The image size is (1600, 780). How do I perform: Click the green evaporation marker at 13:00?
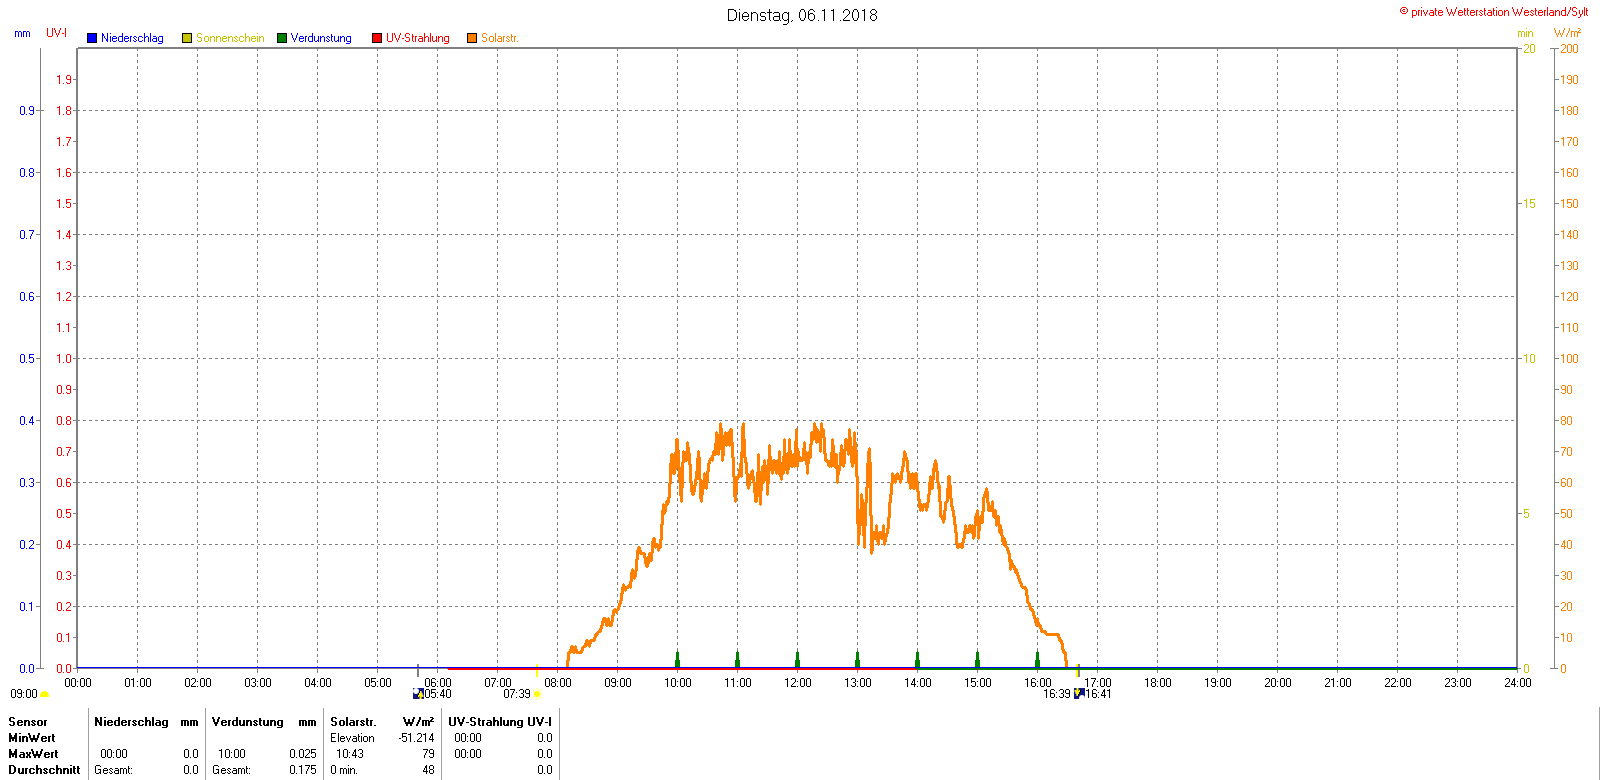(858, 659)
